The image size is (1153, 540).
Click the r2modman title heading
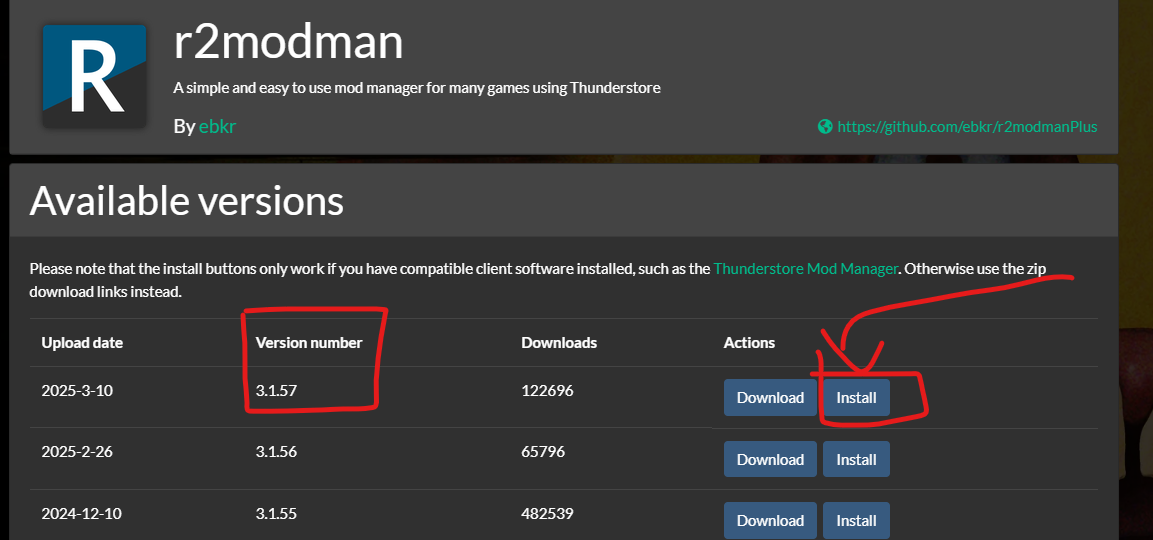[288, 42]
